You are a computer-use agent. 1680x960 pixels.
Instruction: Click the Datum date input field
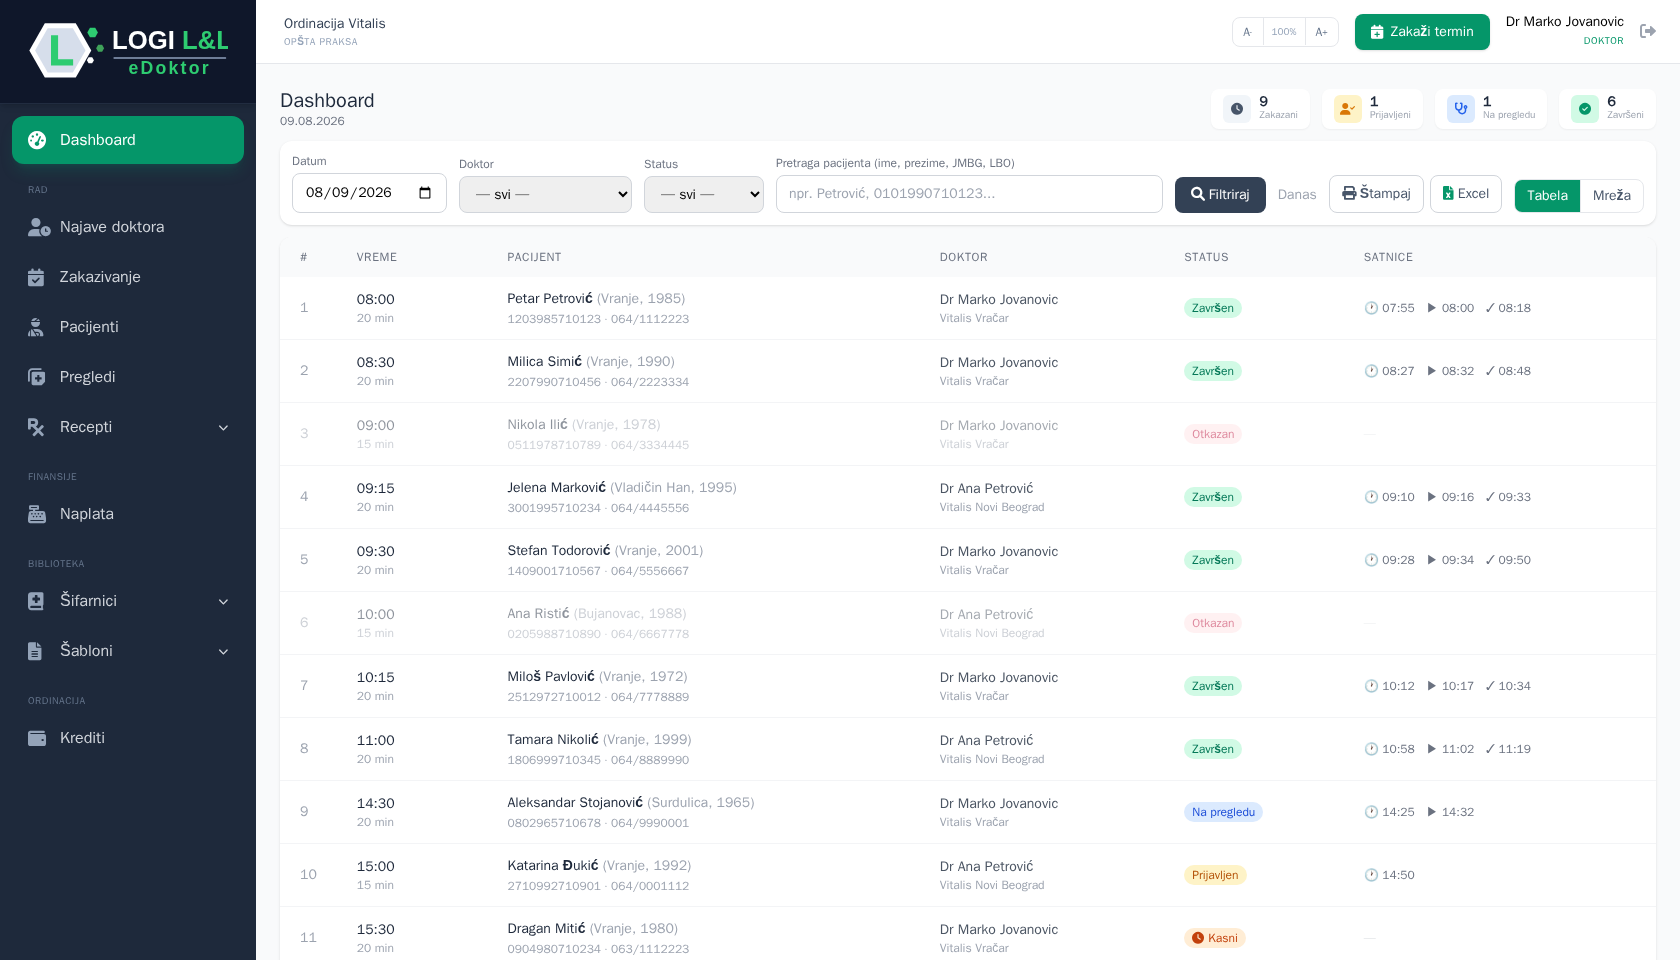tap(369, 193)
